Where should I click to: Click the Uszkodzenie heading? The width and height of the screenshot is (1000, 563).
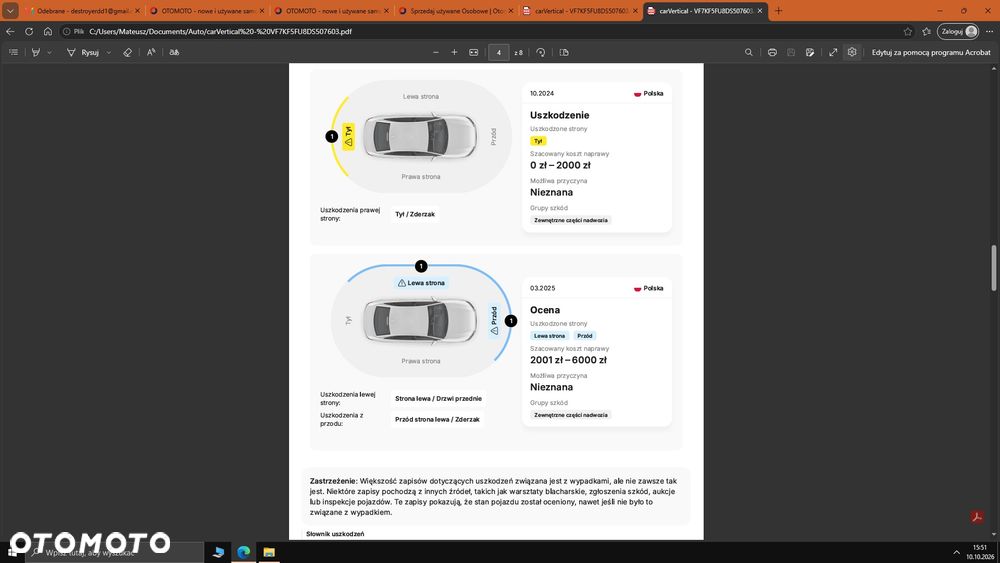[559, 115]
